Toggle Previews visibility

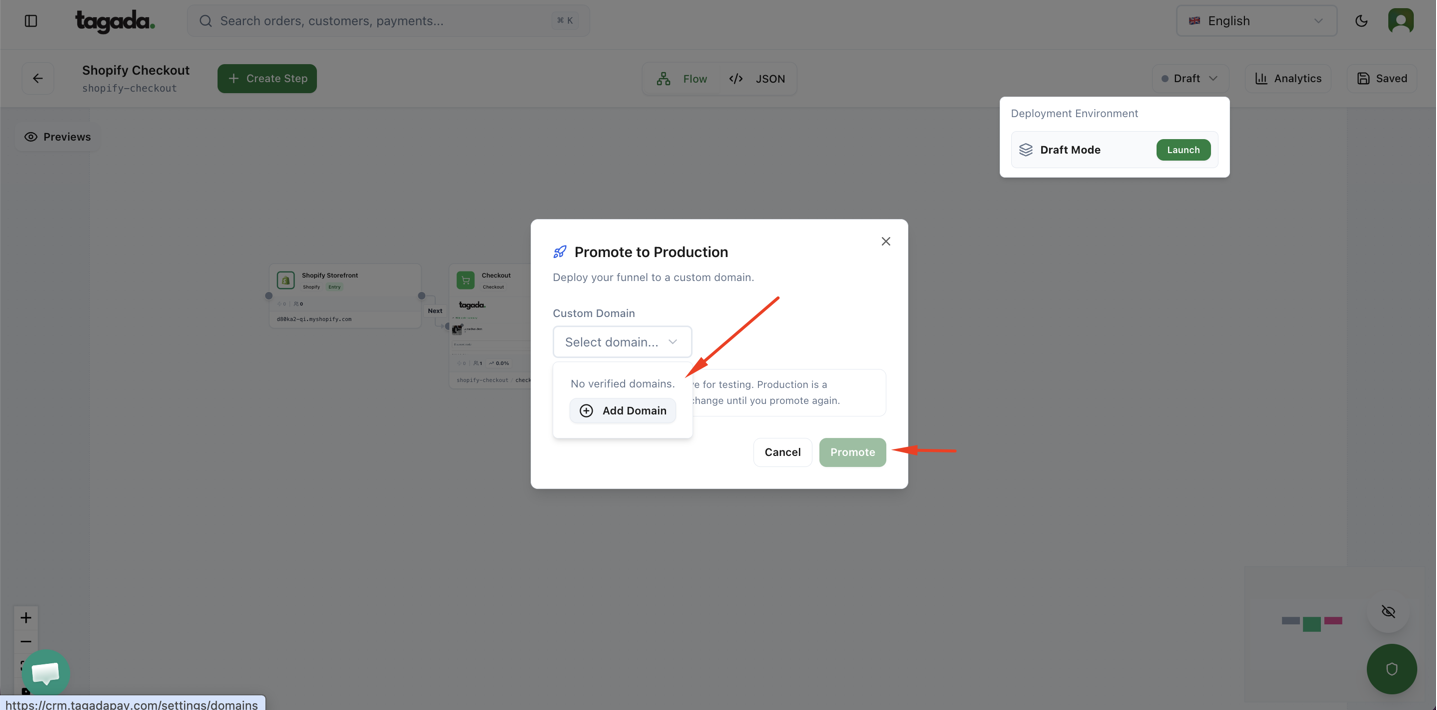coord(58,137)
